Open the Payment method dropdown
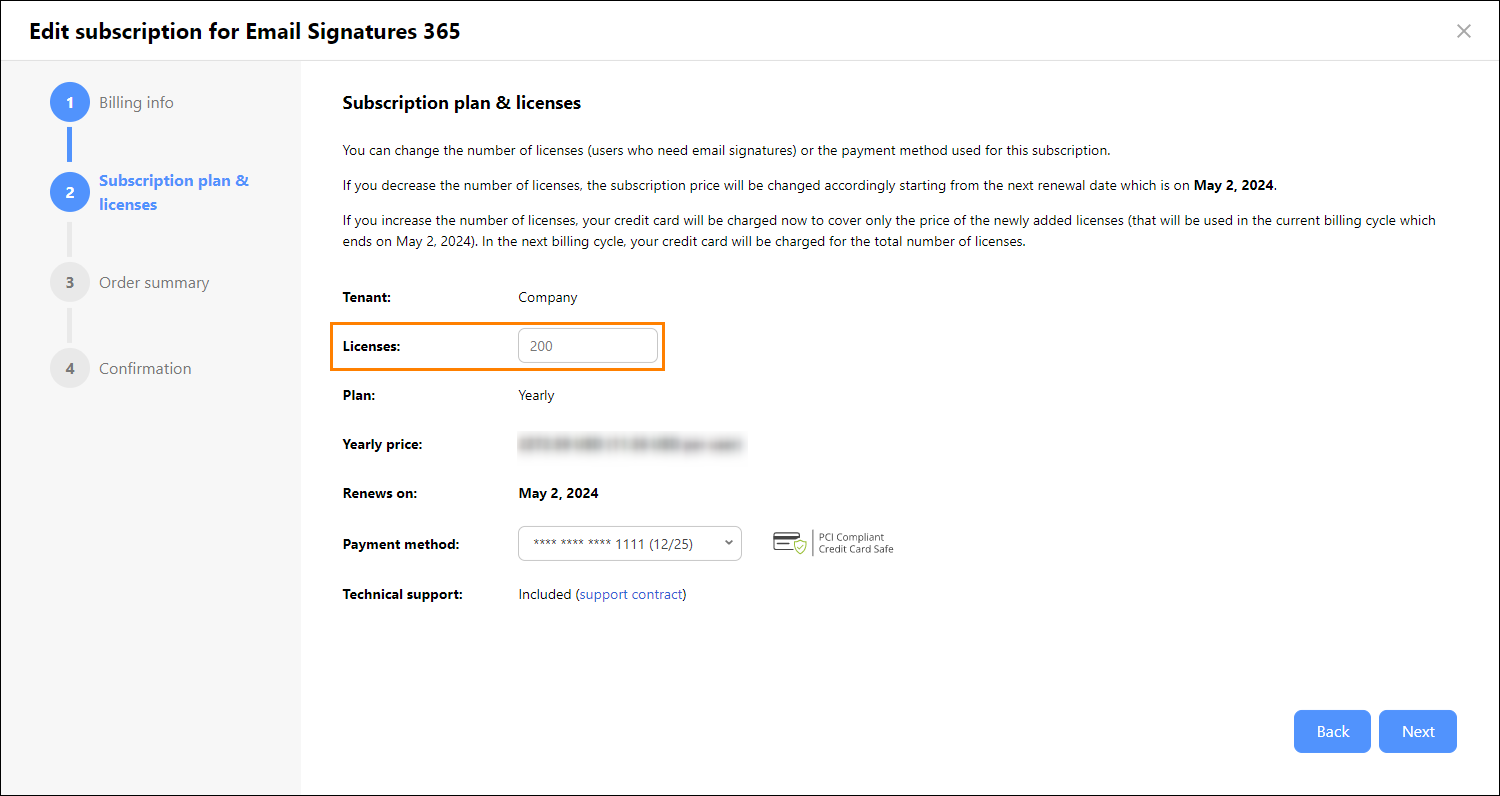1500x796 pixels. pyautogui.click(x=630, y=544)
